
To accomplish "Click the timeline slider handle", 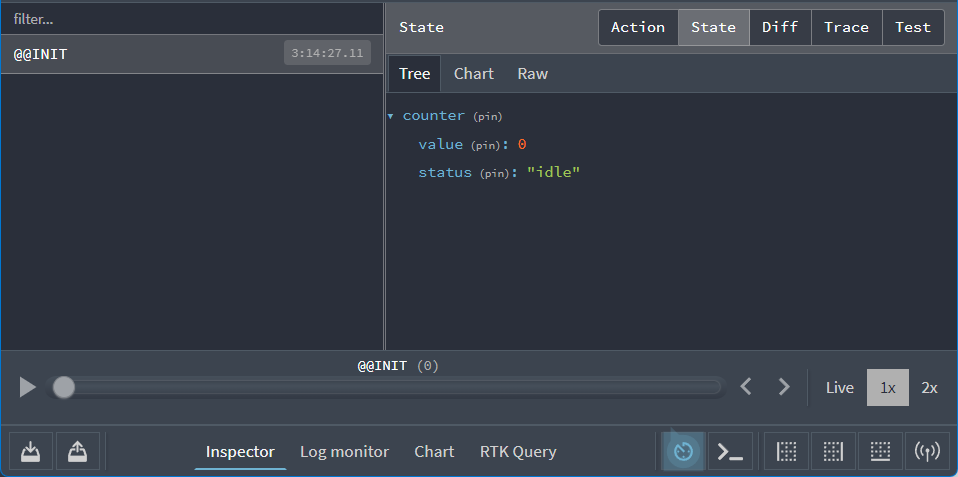I will click(x=63, y=387).
